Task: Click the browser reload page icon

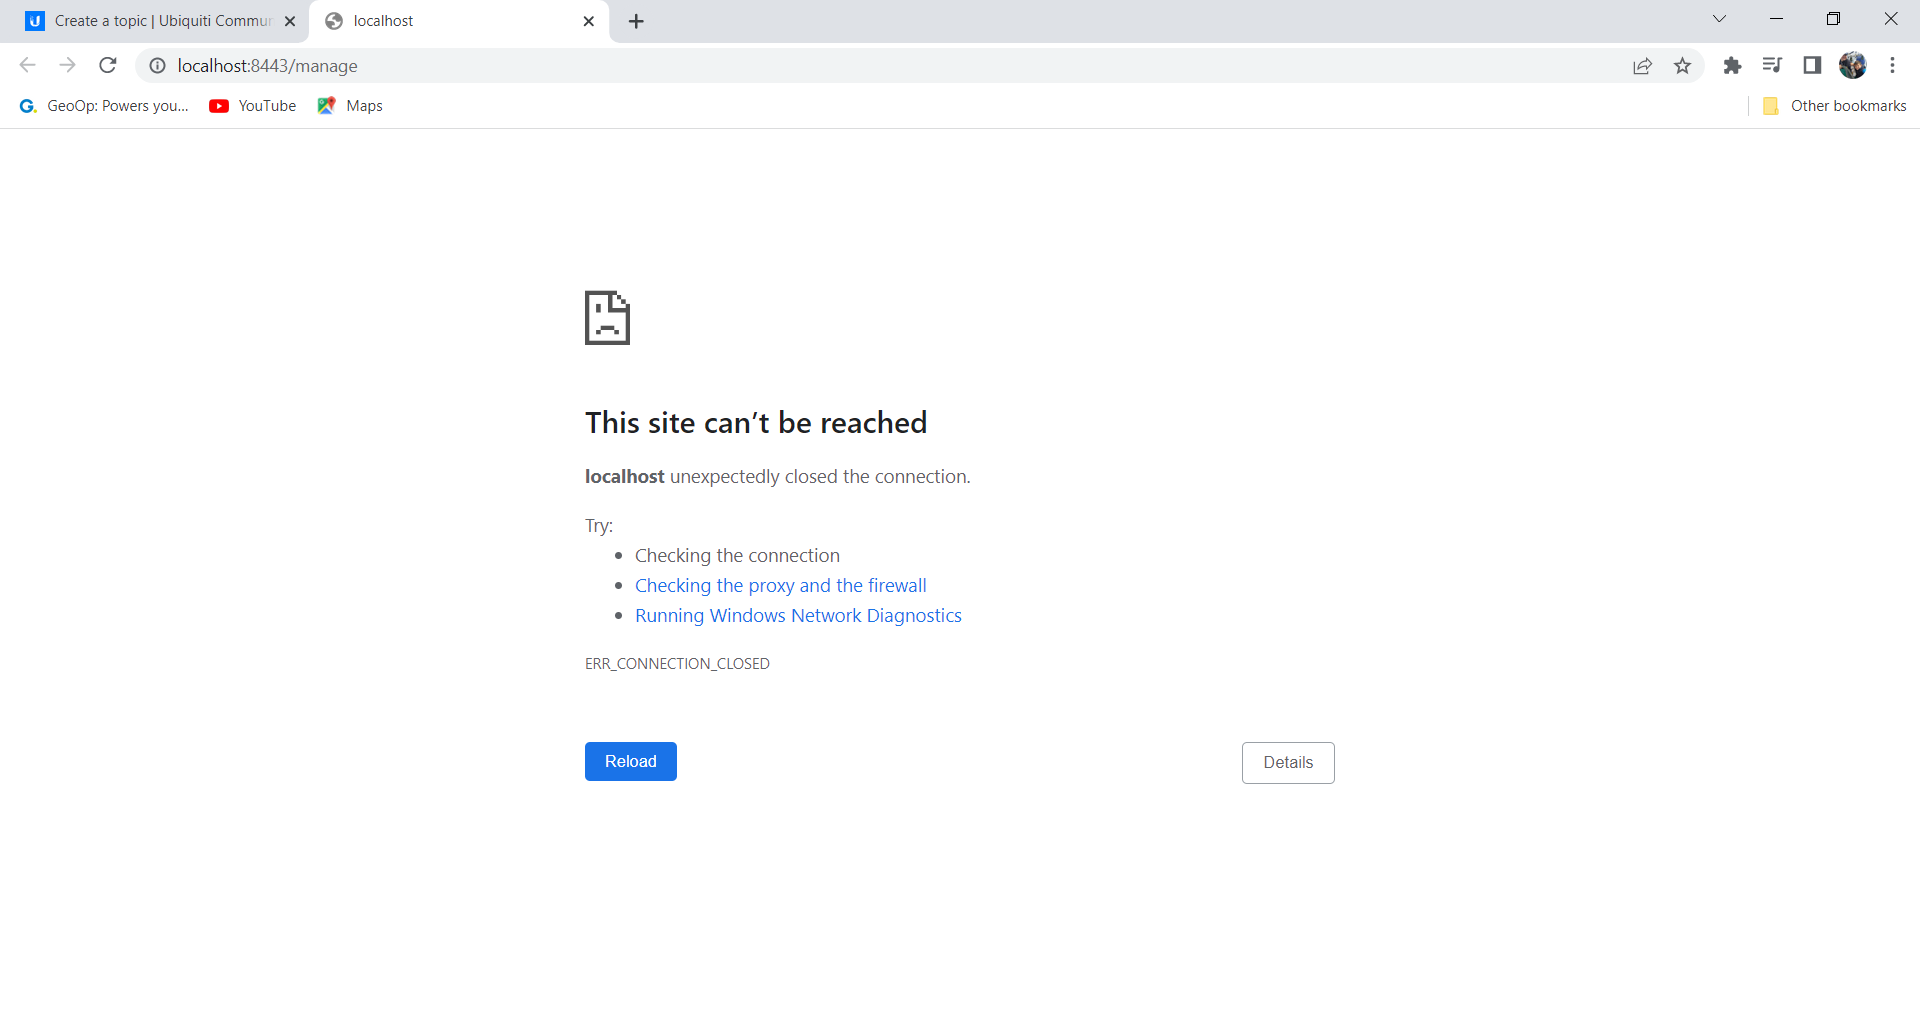Action: point(108,66)
